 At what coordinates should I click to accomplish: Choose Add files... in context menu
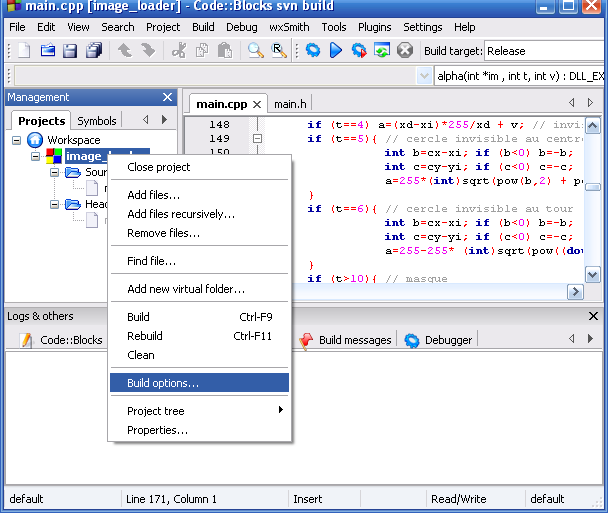click(x=199, y=195)
